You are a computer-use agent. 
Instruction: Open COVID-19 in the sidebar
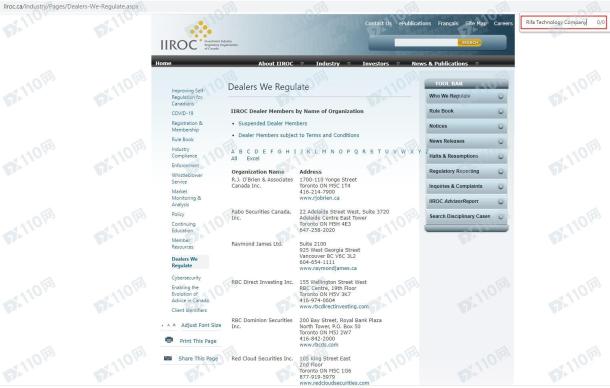[x=182, y=113]
